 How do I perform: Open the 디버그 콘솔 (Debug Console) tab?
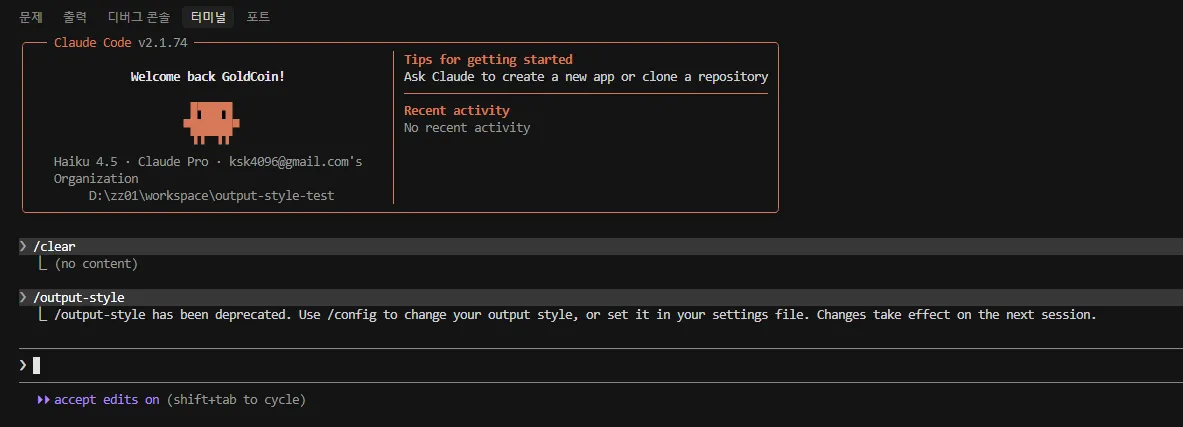[138, 17]
